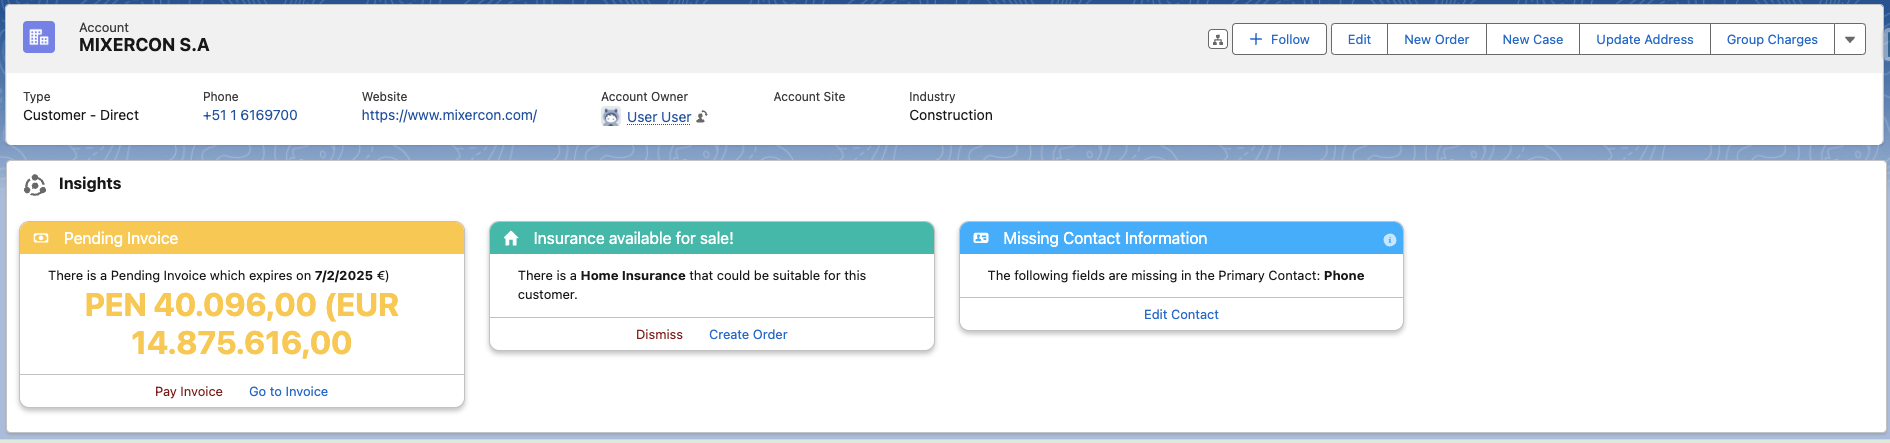Call the phone number +51 1 6169700

tap(250, 115)
